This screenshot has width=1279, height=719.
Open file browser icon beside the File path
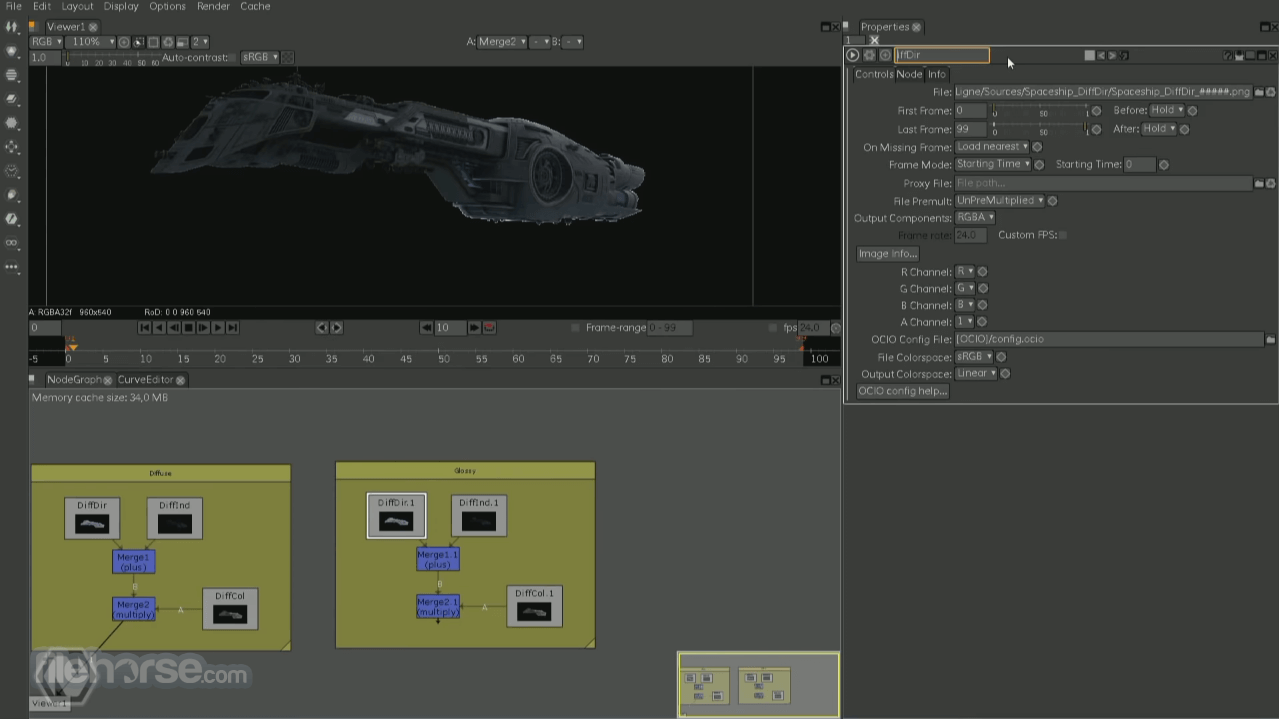(1259, 92)
